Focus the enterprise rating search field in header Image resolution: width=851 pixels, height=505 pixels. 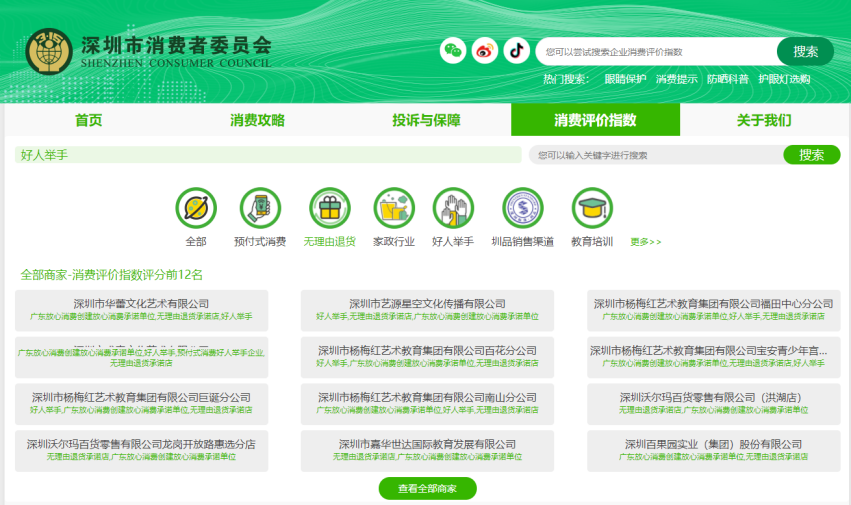point(655,52)
